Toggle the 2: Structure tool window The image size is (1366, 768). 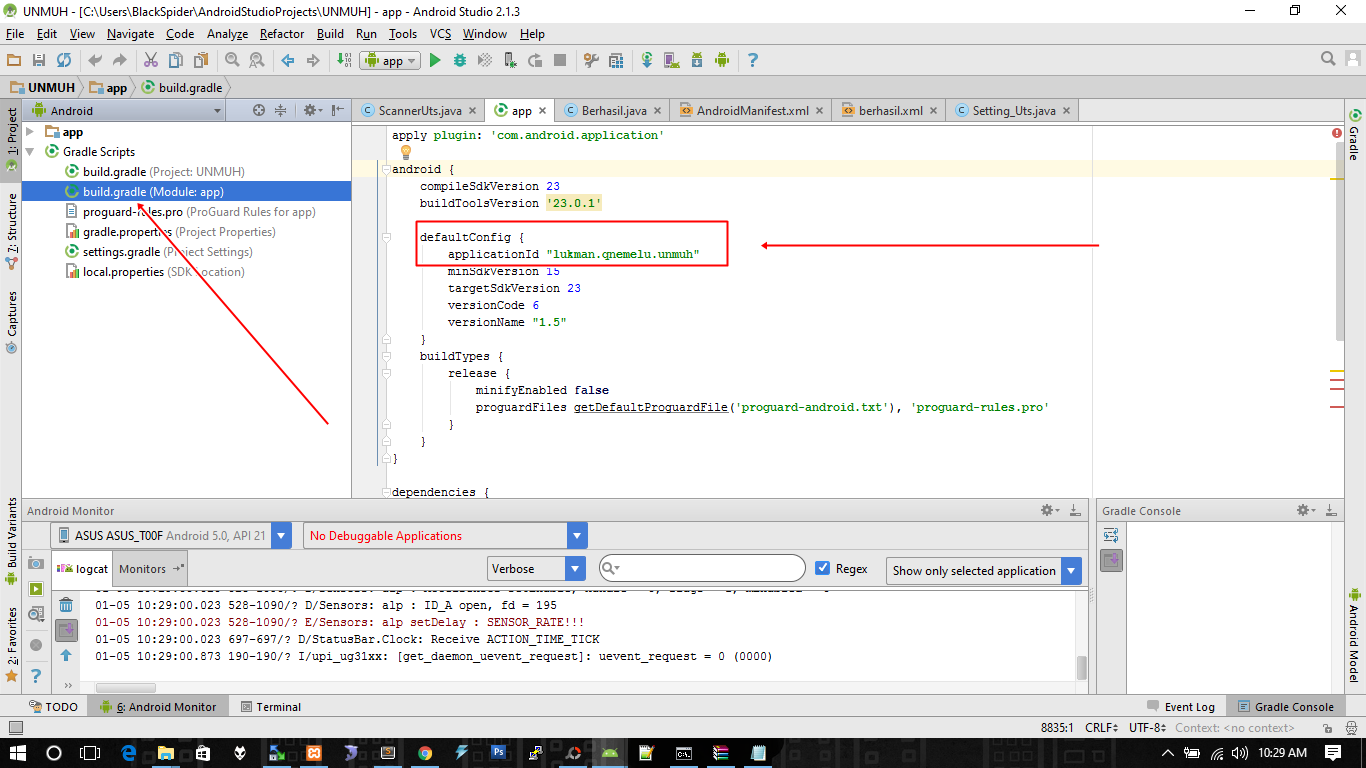coord(11,231)
